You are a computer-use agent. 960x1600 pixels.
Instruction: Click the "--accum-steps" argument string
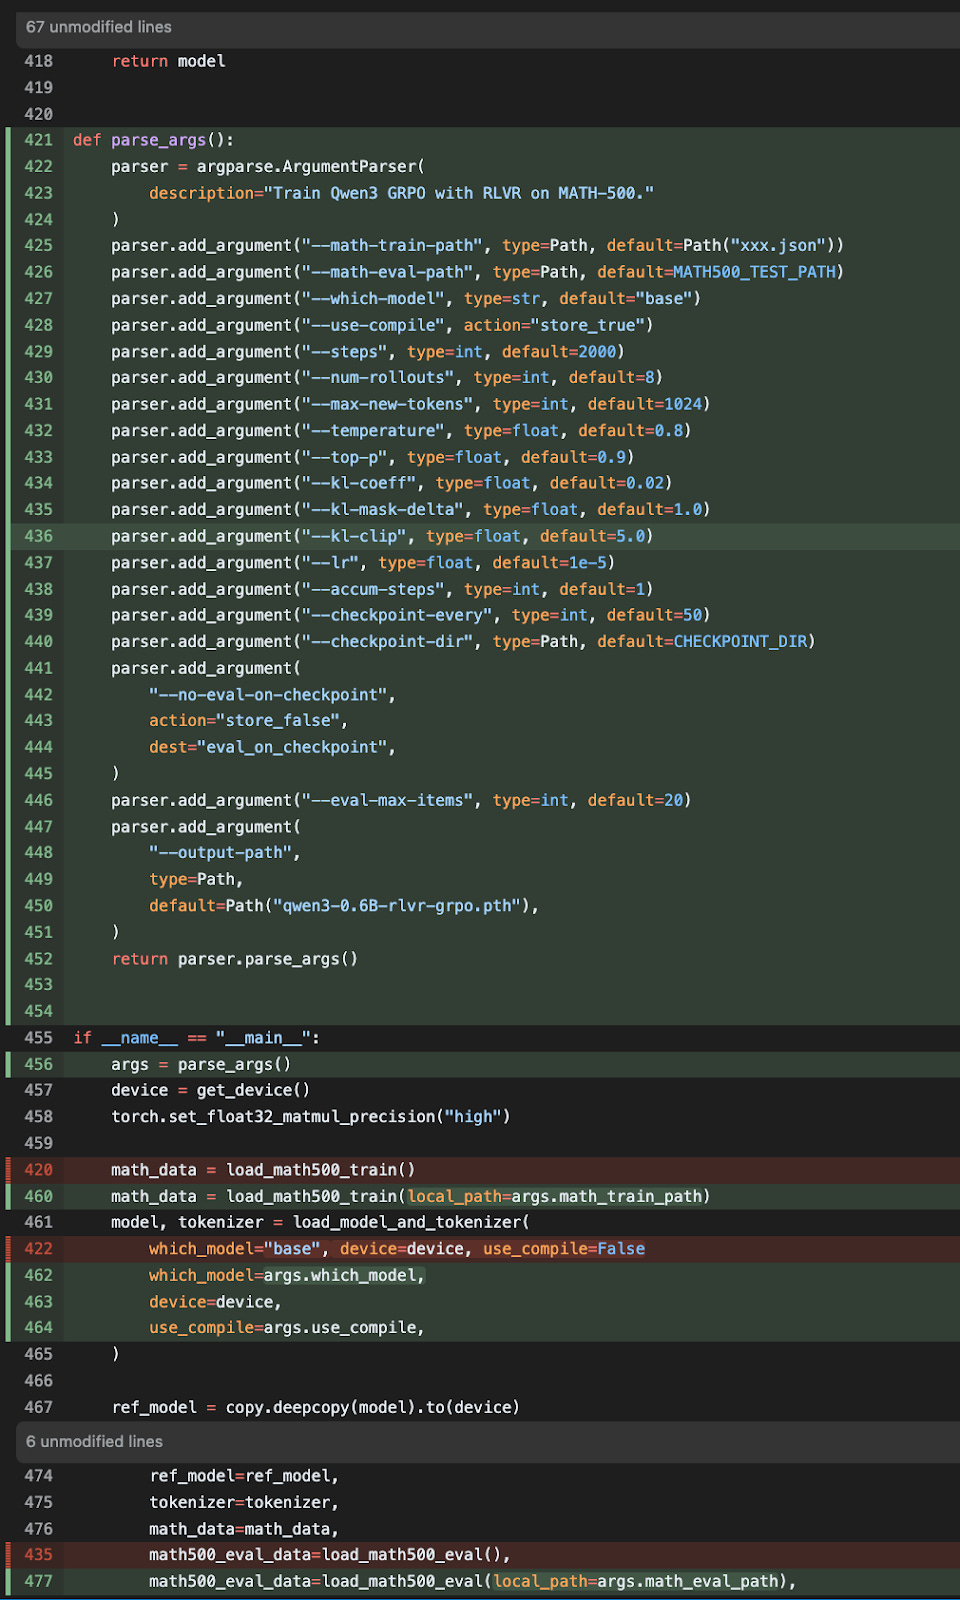point(373,589)
